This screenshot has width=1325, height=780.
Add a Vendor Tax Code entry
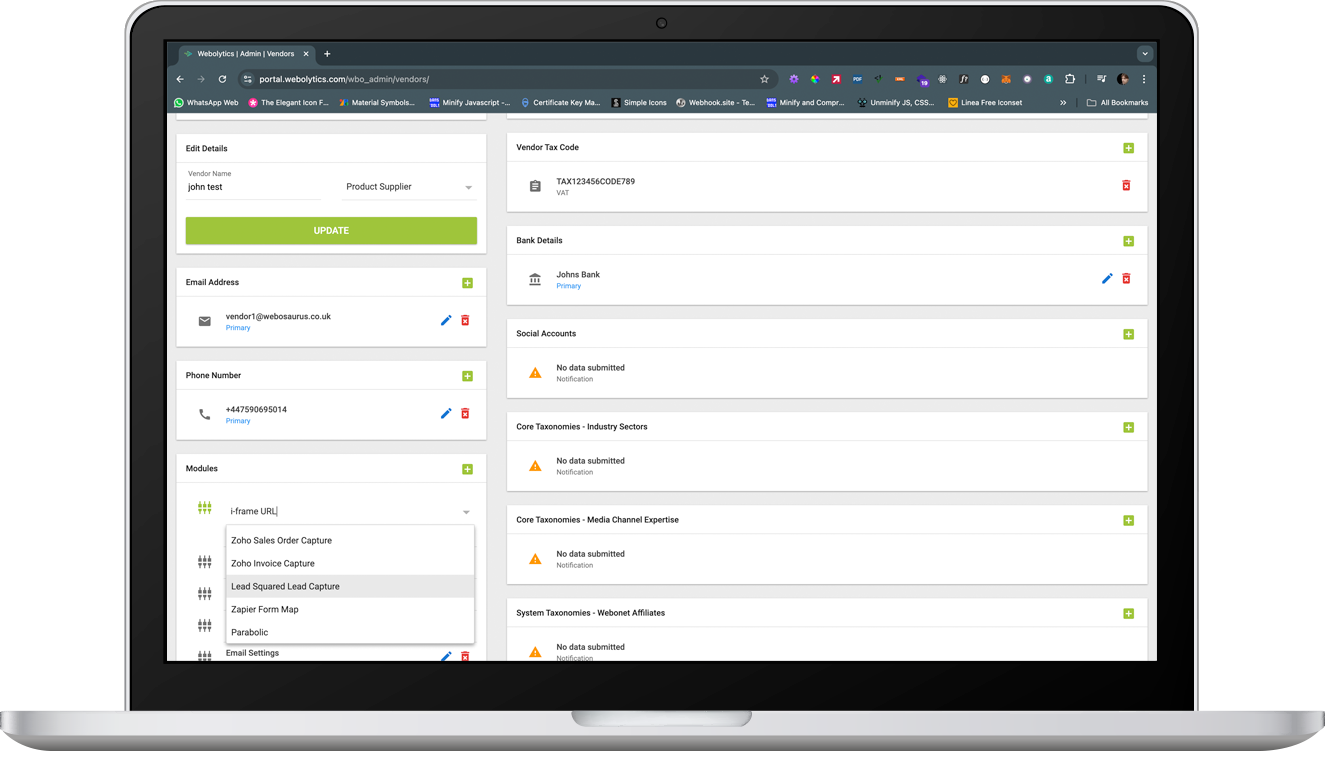pos(1128,148)
